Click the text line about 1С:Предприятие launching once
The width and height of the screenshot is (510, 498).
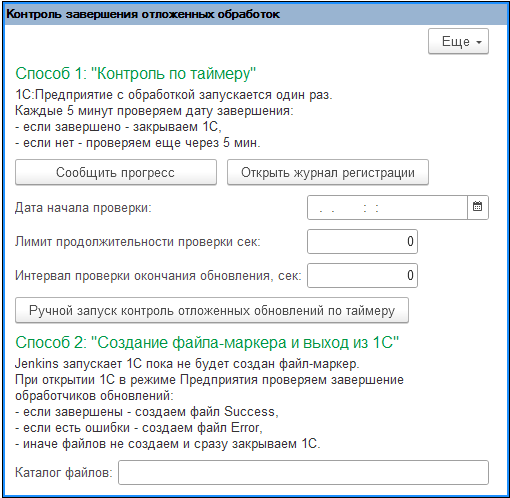tap(174, 95)
